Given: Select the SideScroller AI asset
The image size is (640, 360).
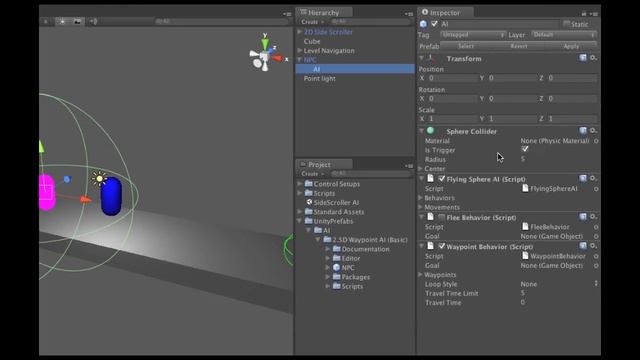Looking at the screenshot, I should coord(336,202).
